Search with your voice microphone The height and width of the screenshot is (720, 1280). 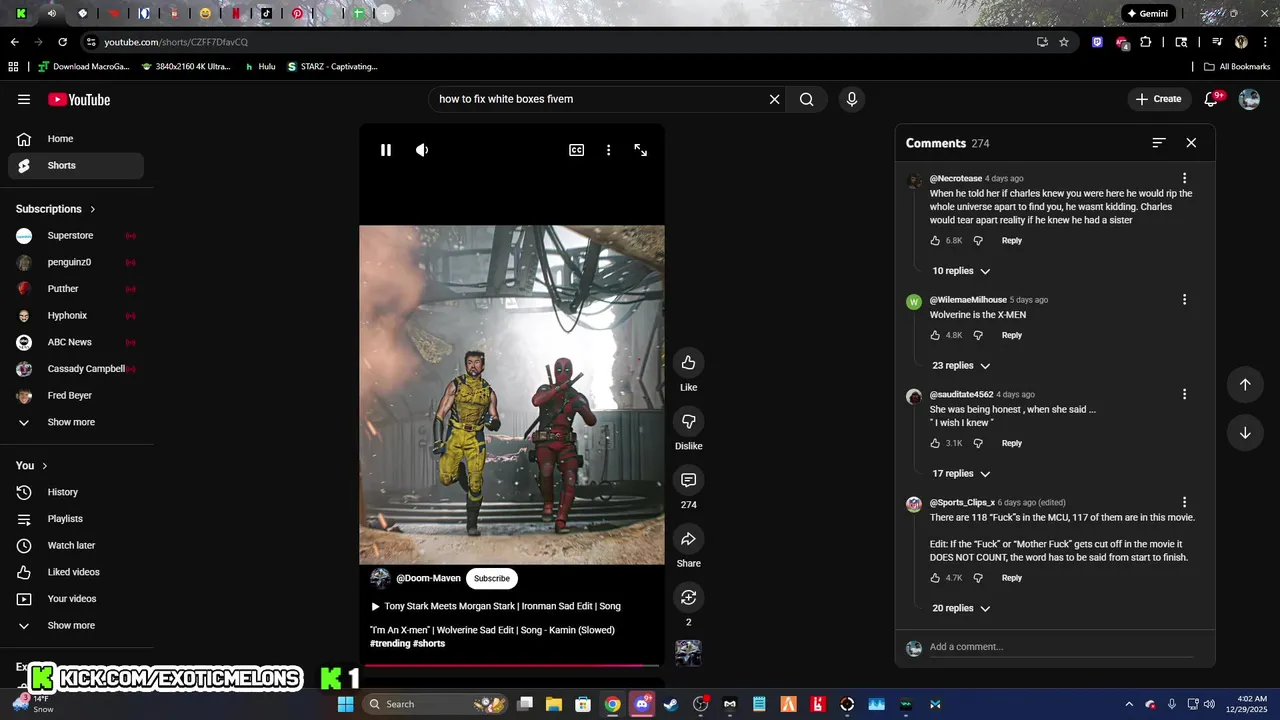coord(852,99)
